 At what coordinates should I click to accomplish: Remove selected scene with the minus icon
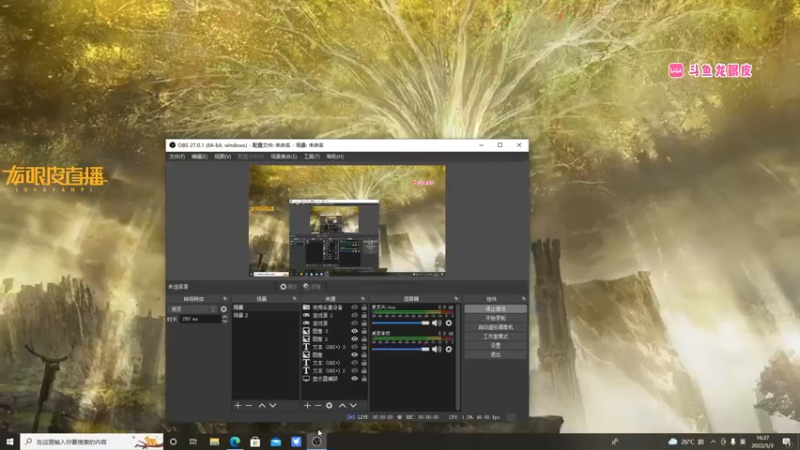point(249,406)
